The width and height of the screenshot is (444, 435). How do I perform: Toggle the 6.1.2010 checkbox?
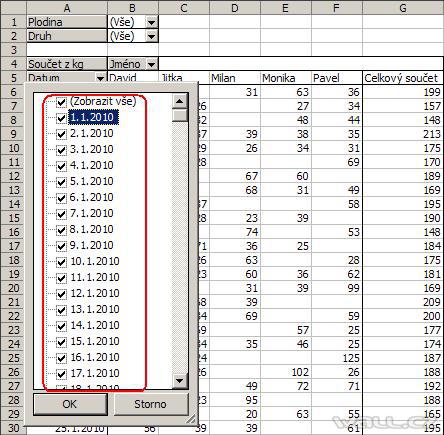[61, 198]
